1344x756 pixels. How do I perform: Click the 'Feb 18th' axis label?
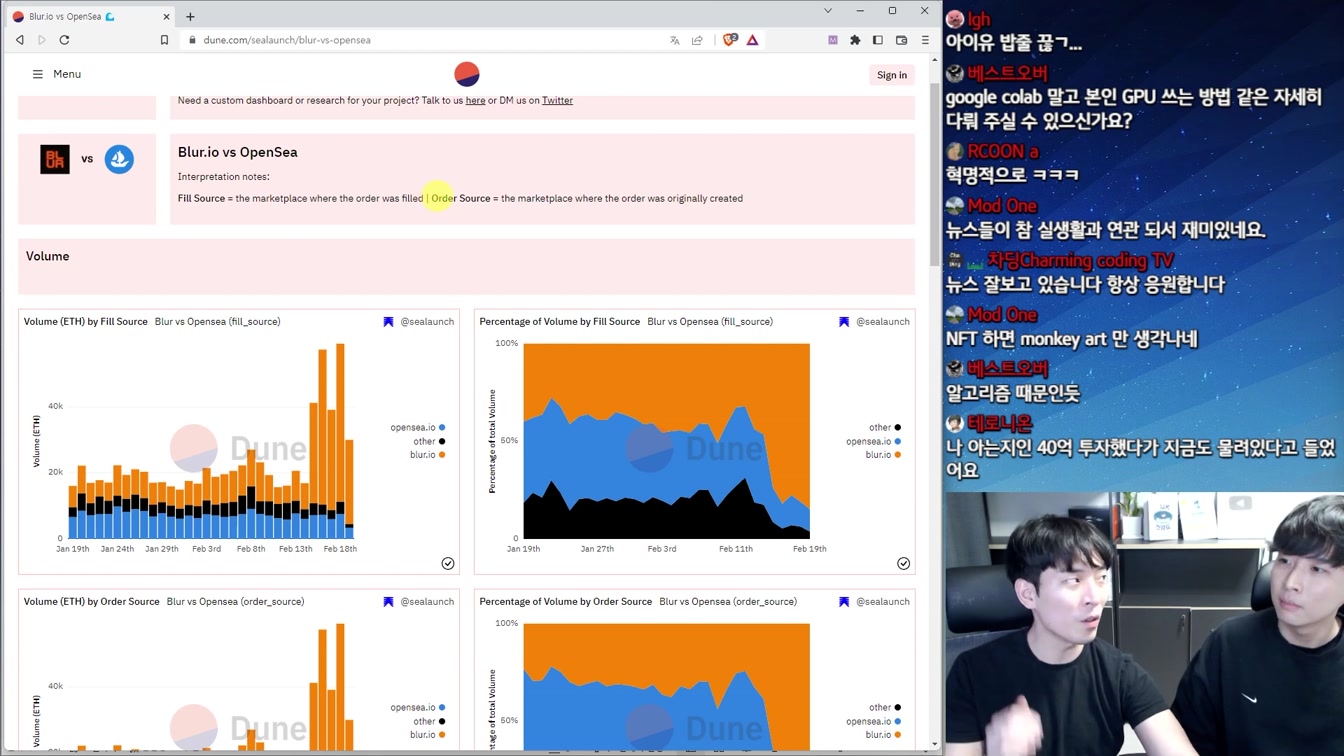point(340,549)
